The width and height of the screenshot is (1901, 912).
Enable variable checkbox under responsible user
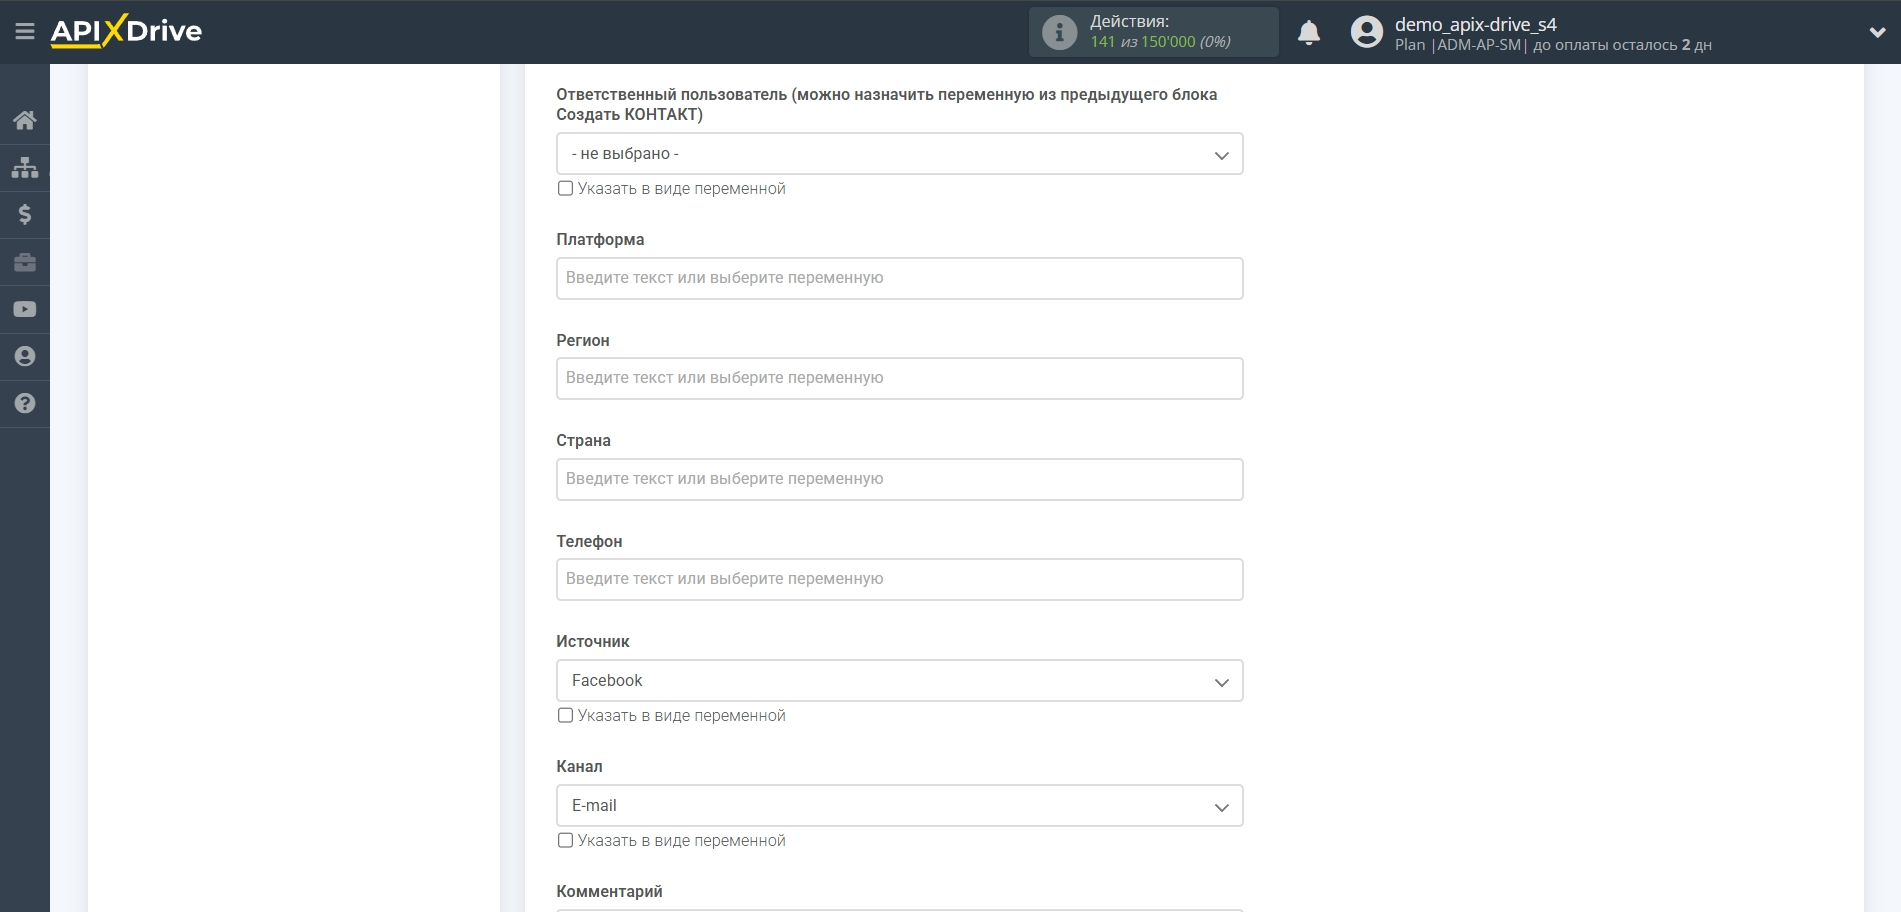pyautogui.click(x=566, y=189)
